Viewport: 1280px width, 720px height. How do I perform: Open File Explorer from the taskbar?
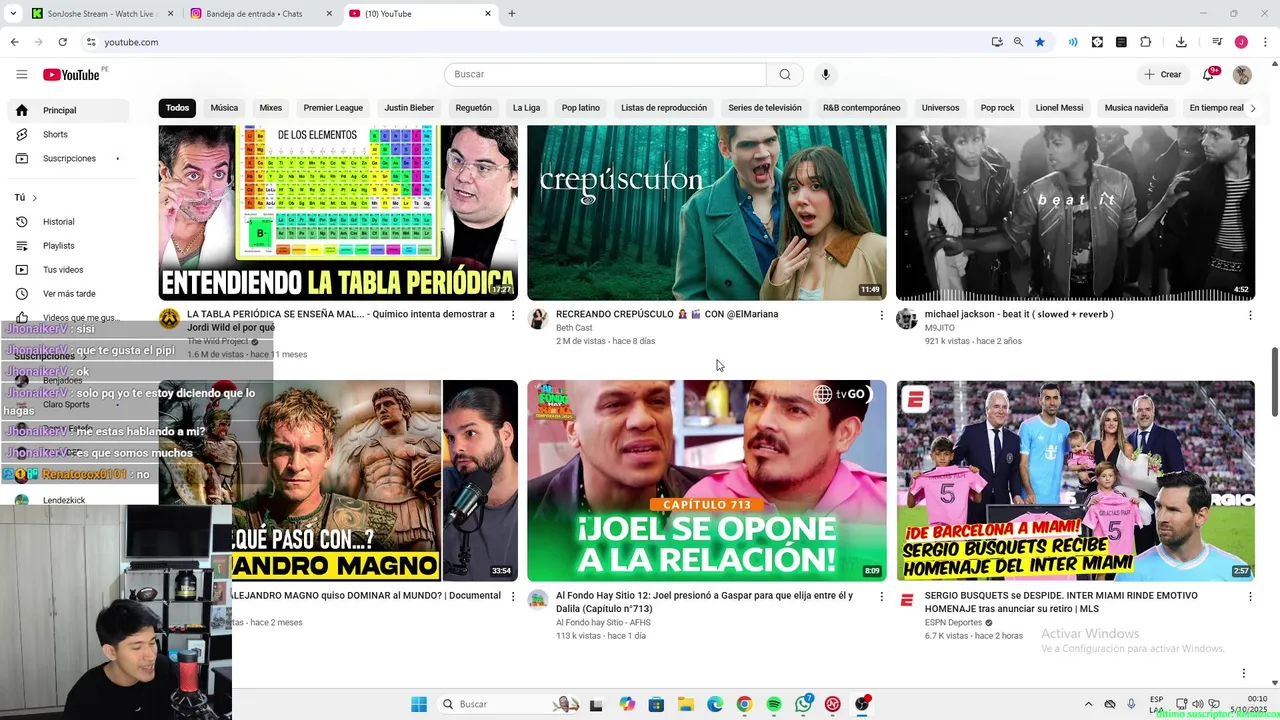[685, 704]
